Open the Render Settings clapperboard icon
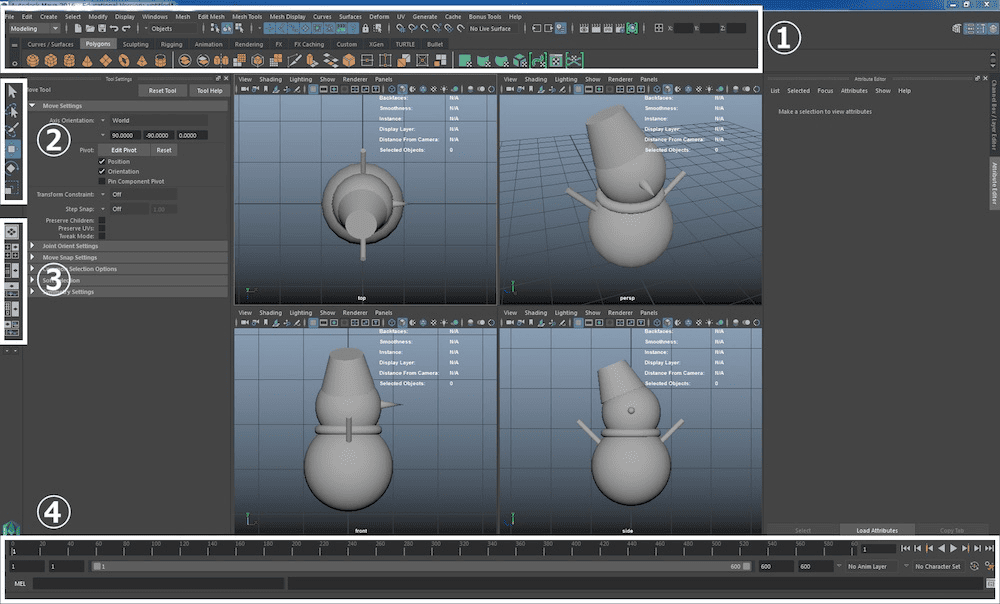The width and height of the screenshot is (1000, 604). [x=619, y=28]
